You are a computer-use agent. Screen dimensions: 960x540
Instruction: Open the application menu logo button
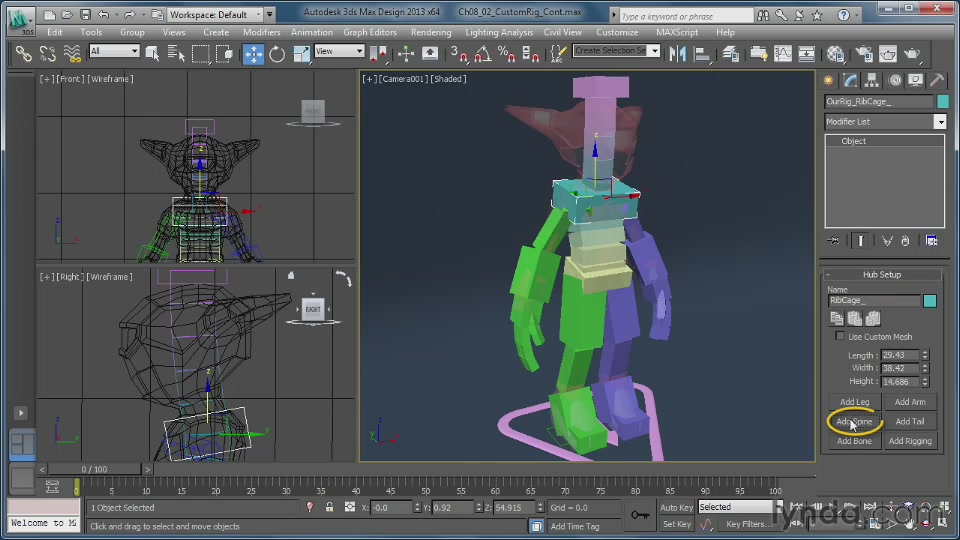pyautogui.click(x=21, y=20)
